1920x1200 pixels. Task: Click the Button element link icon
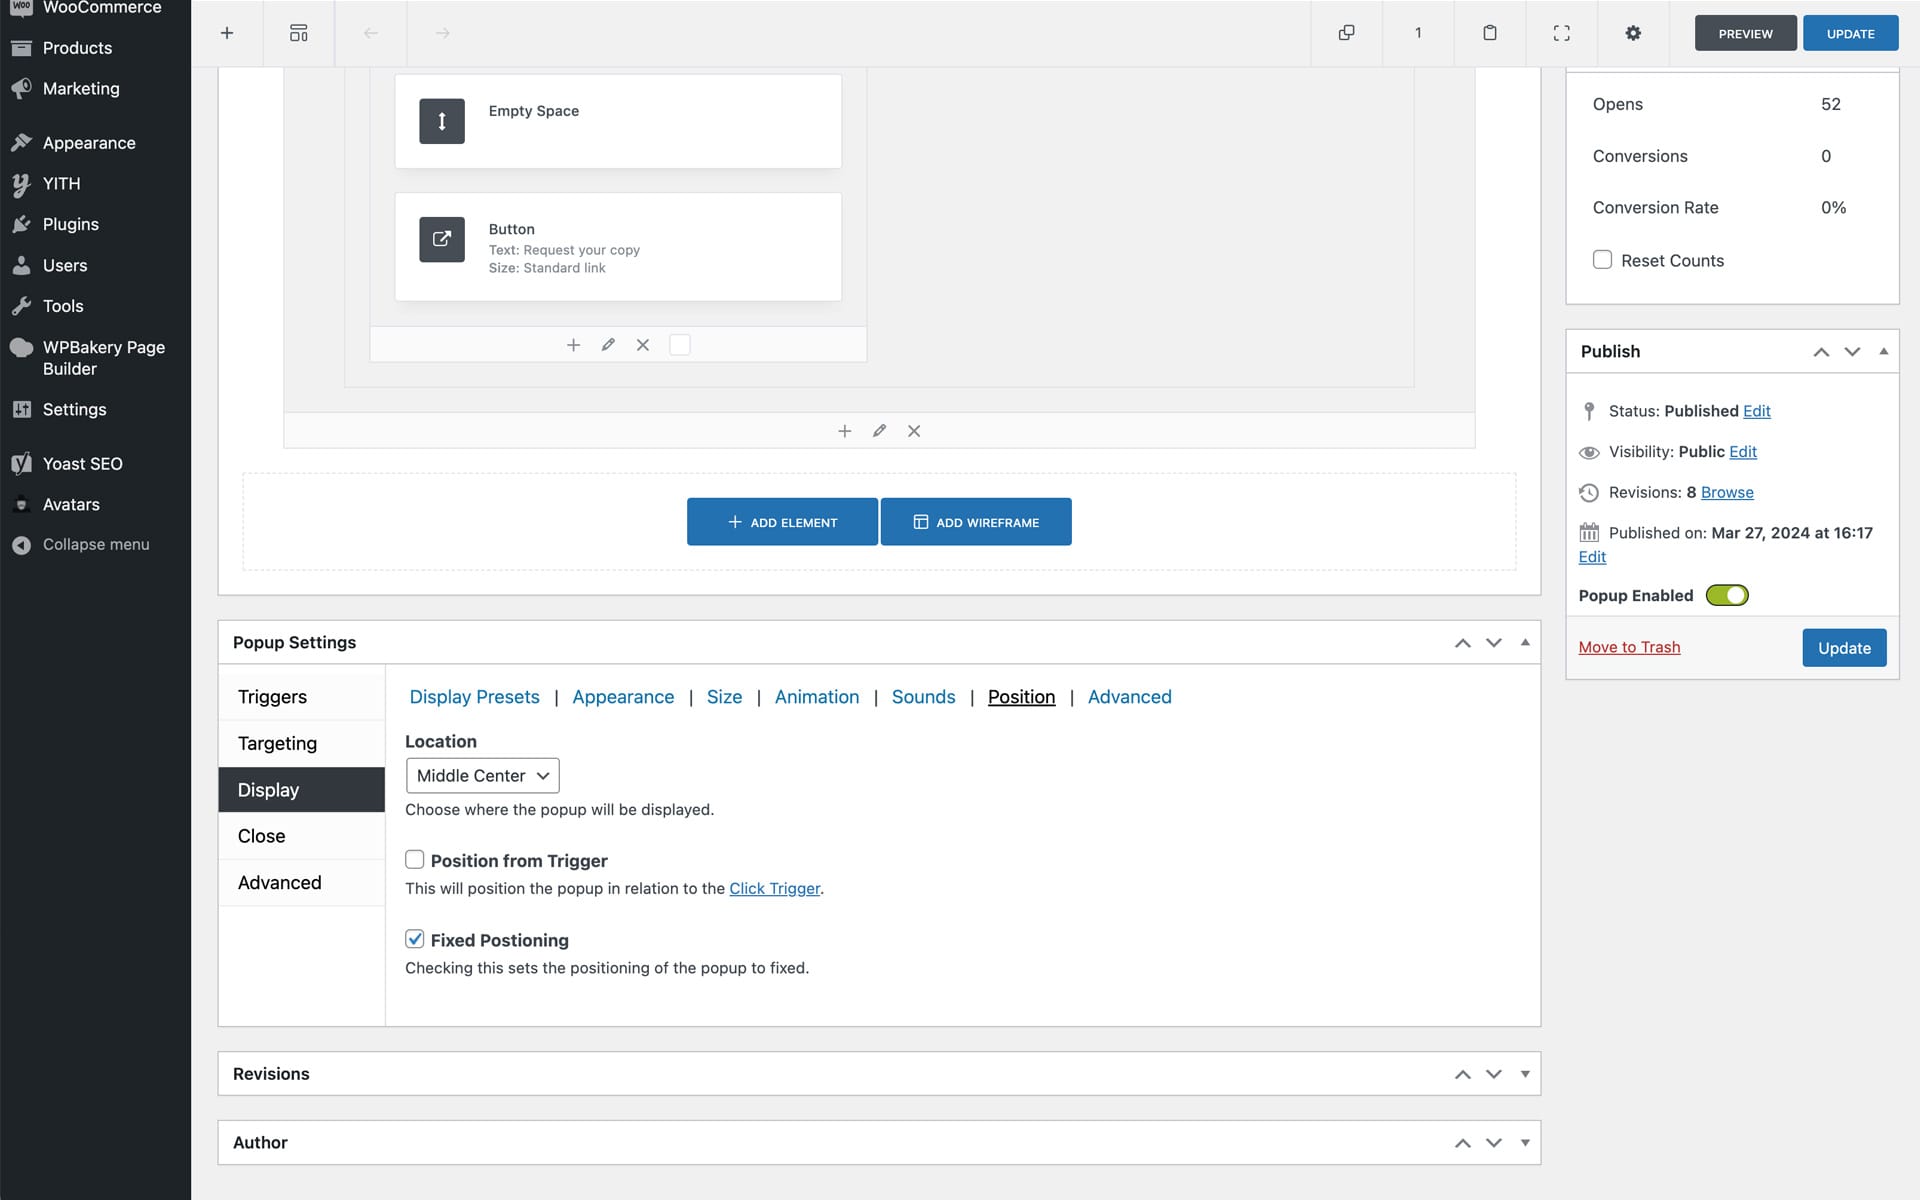pos(441,239)
